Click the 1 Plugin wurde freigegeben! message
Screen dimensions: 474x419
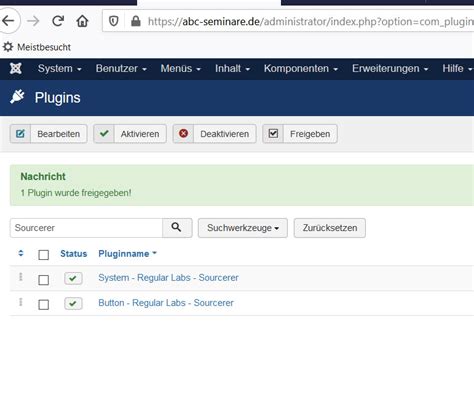[x=76, y=193]
